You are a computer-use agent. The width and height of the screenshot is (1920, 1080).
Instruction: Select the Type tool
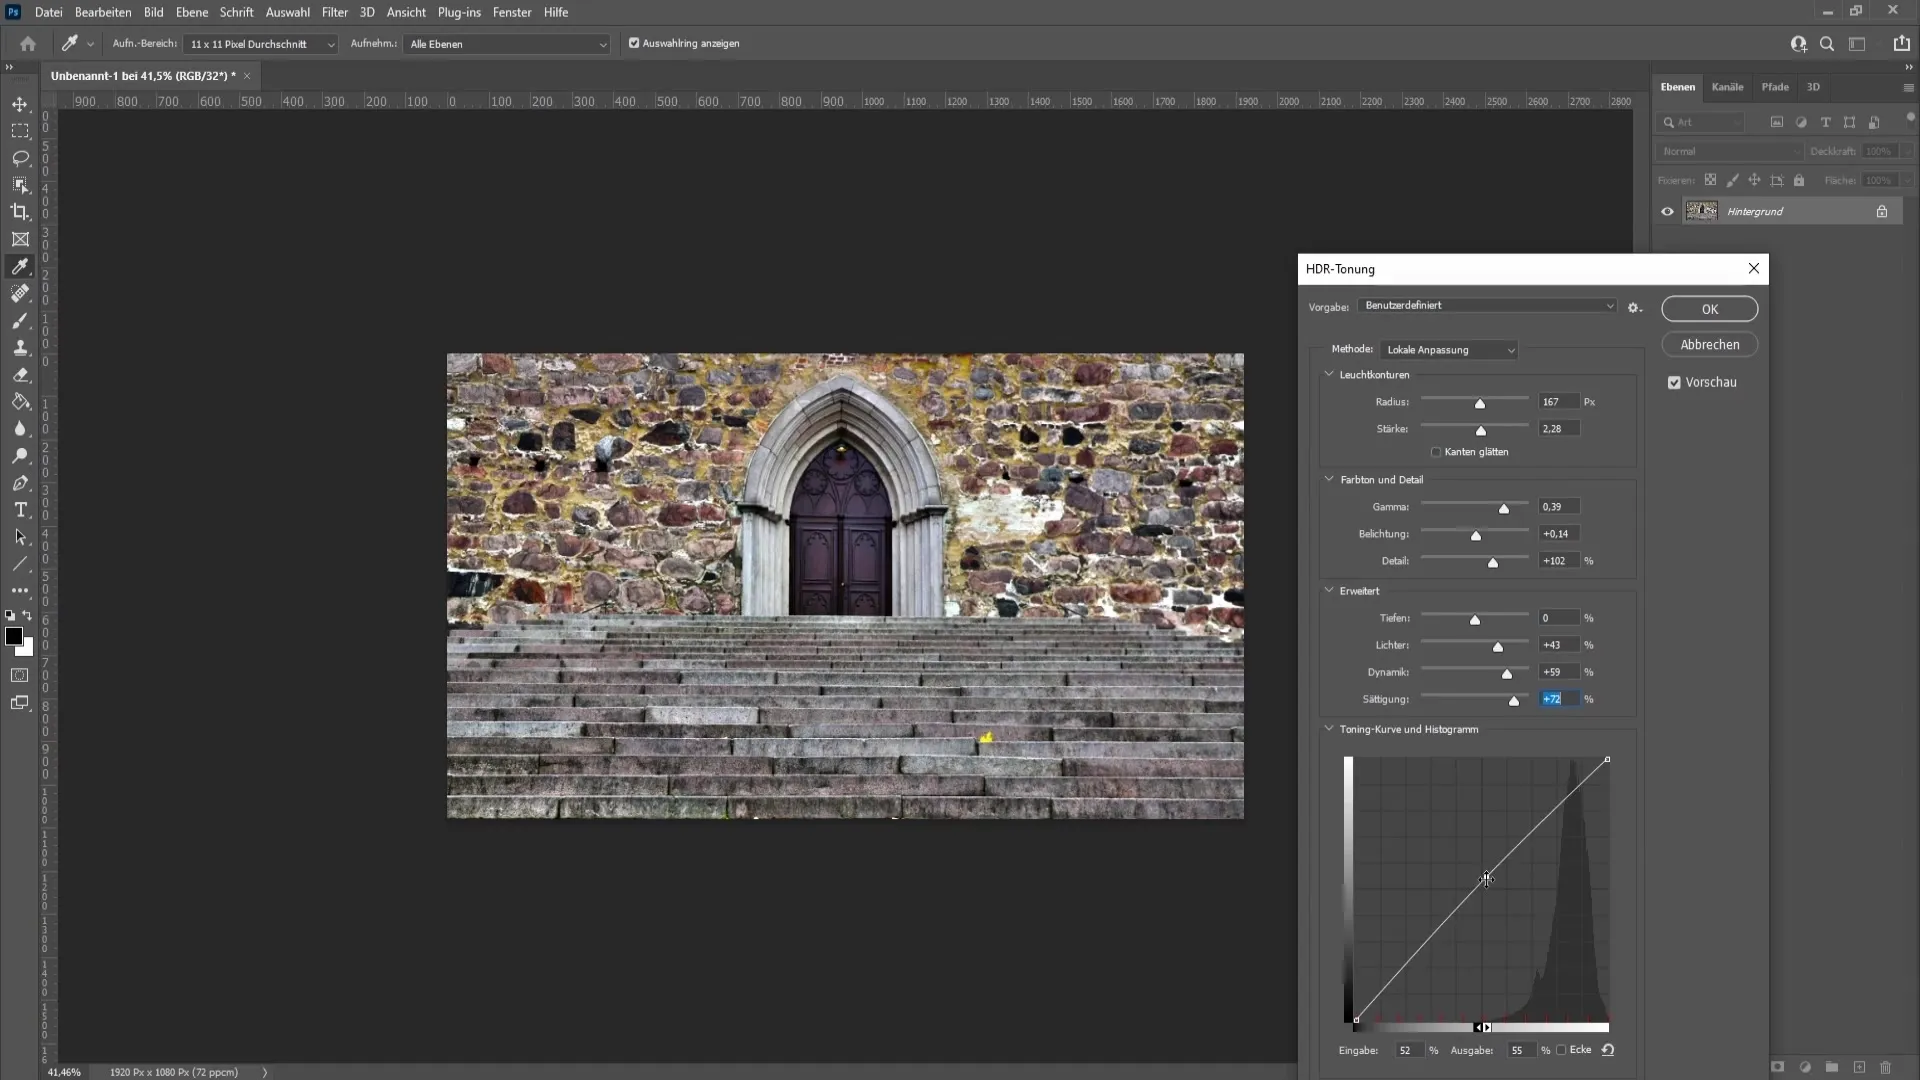coord(20,510)
